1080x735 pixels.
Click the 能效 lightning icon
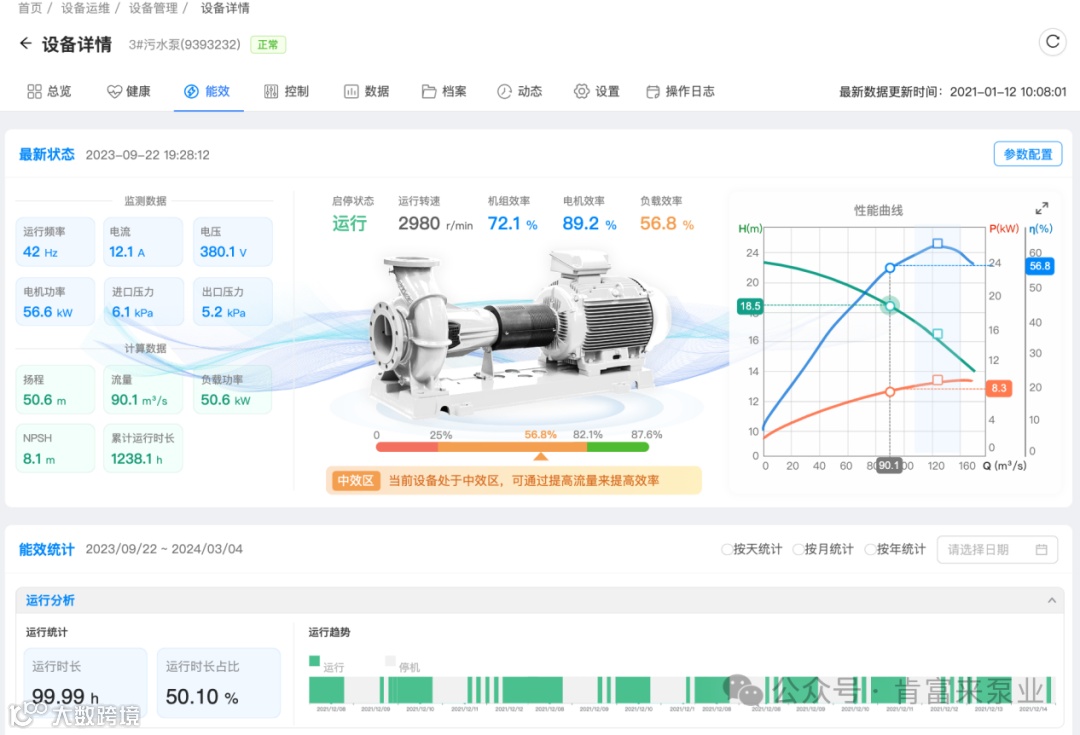pos(191,91)
